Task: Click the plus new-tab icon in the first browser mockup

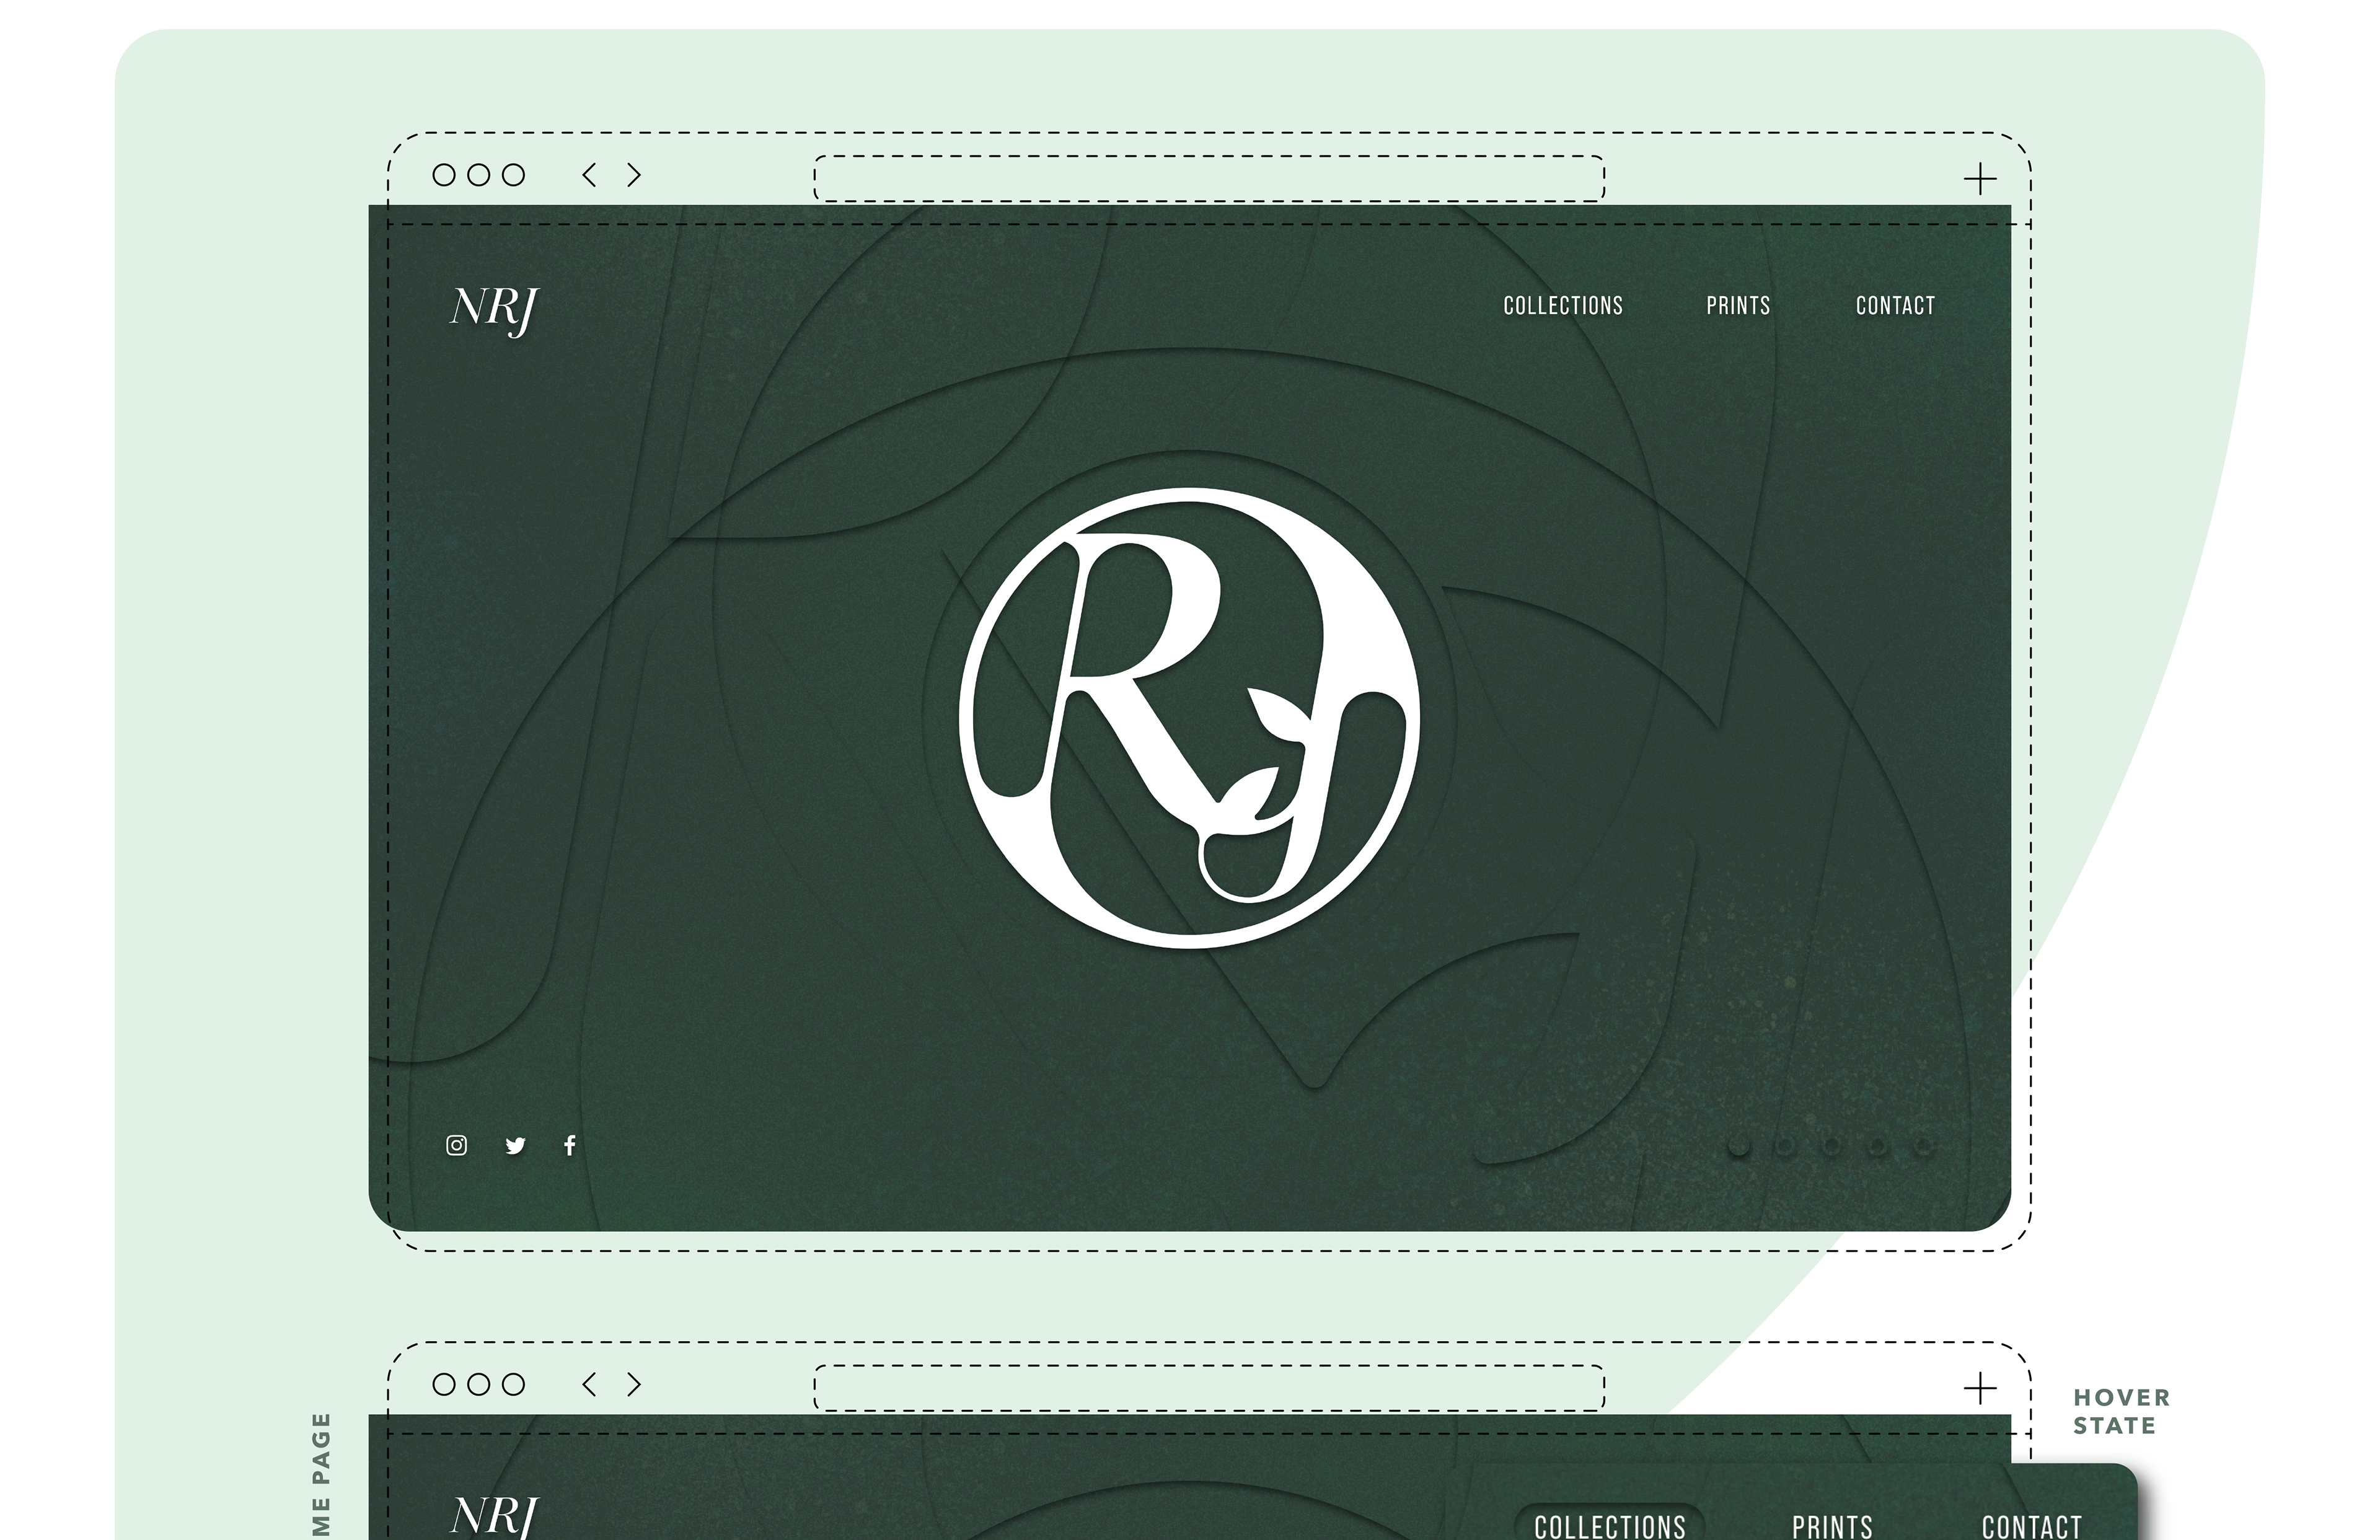Action: coord(1980,180)
